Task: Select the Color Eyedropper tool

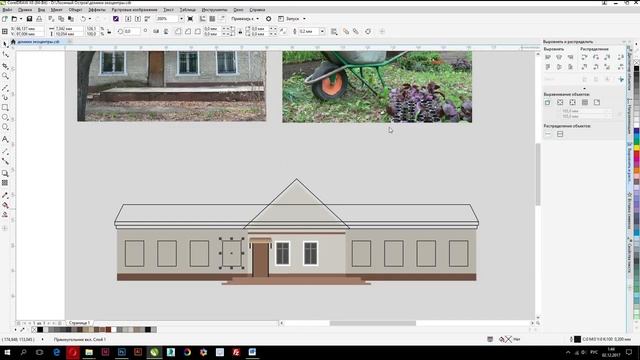Action: 5,195
